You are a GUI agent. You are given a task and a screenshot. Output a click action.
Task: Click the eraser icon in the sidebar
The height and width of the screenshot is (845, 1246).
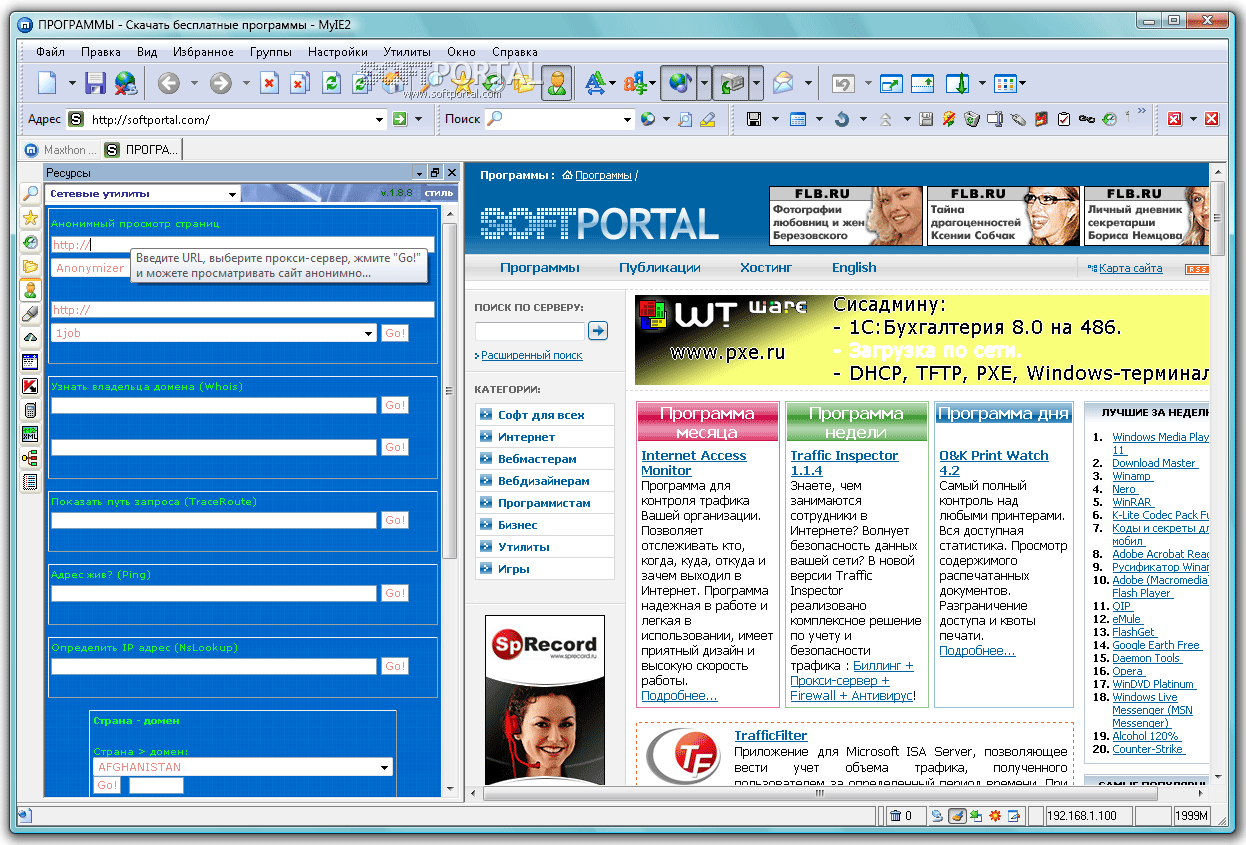[x=30, y=314]
